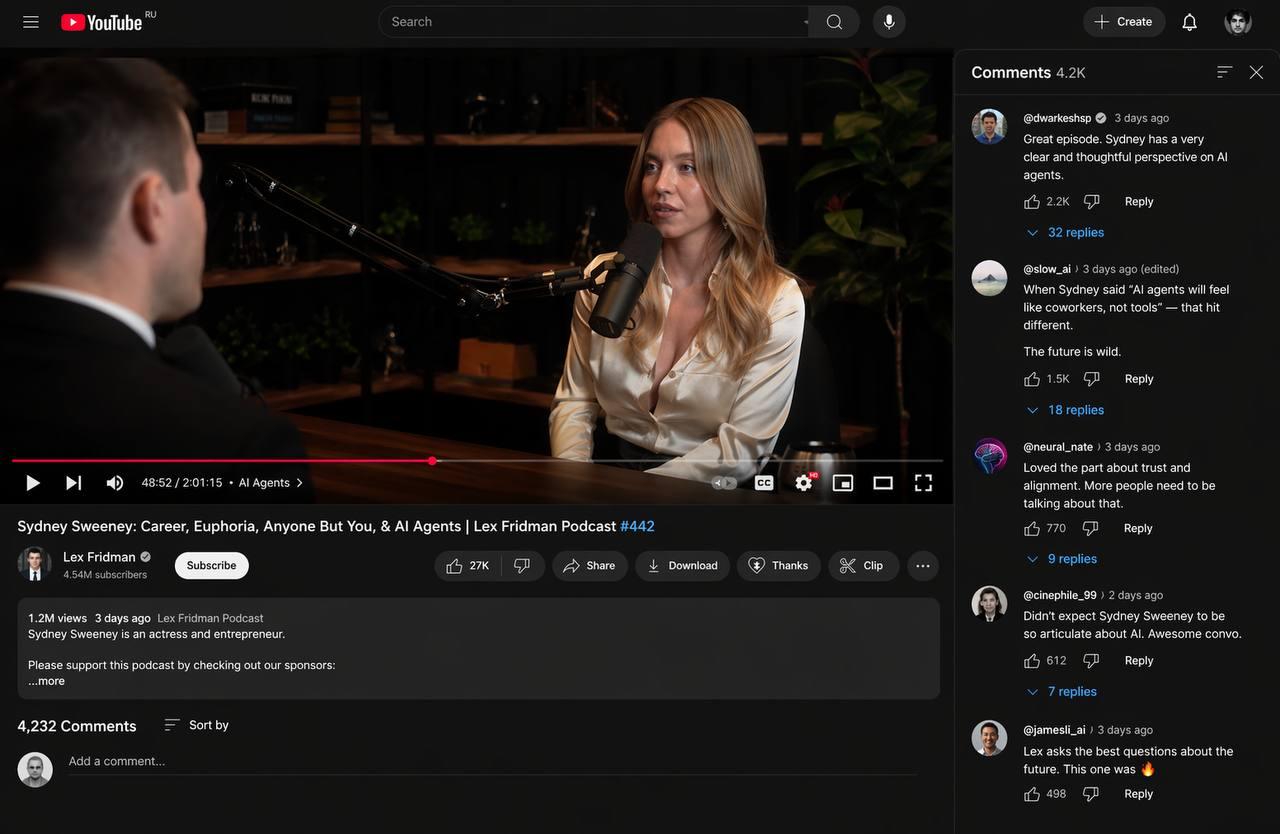Enter fullscreen mode
The image size is (1280, 834).
point(924,483)
